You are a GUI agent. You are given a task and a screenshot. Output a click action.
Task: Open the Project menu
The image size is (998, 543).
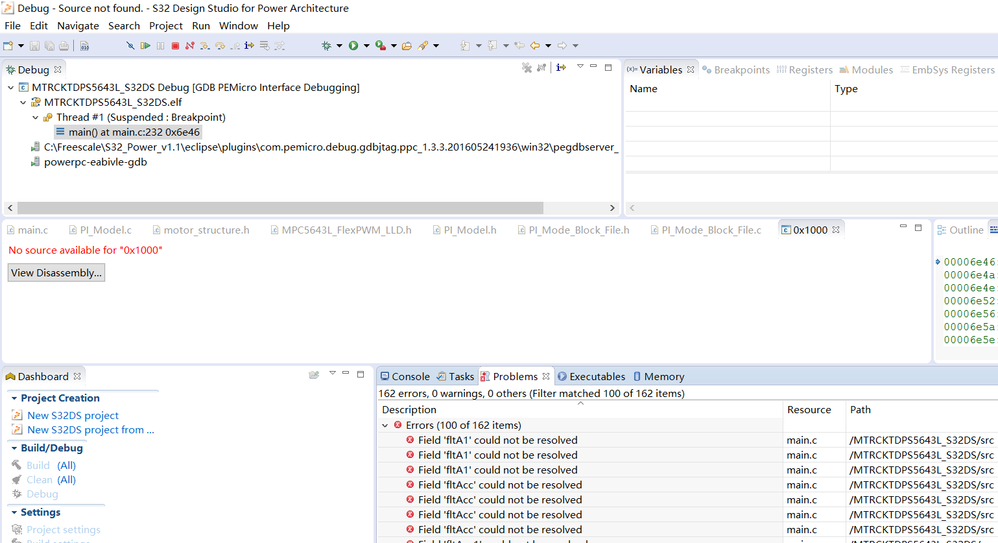point(165,25)
